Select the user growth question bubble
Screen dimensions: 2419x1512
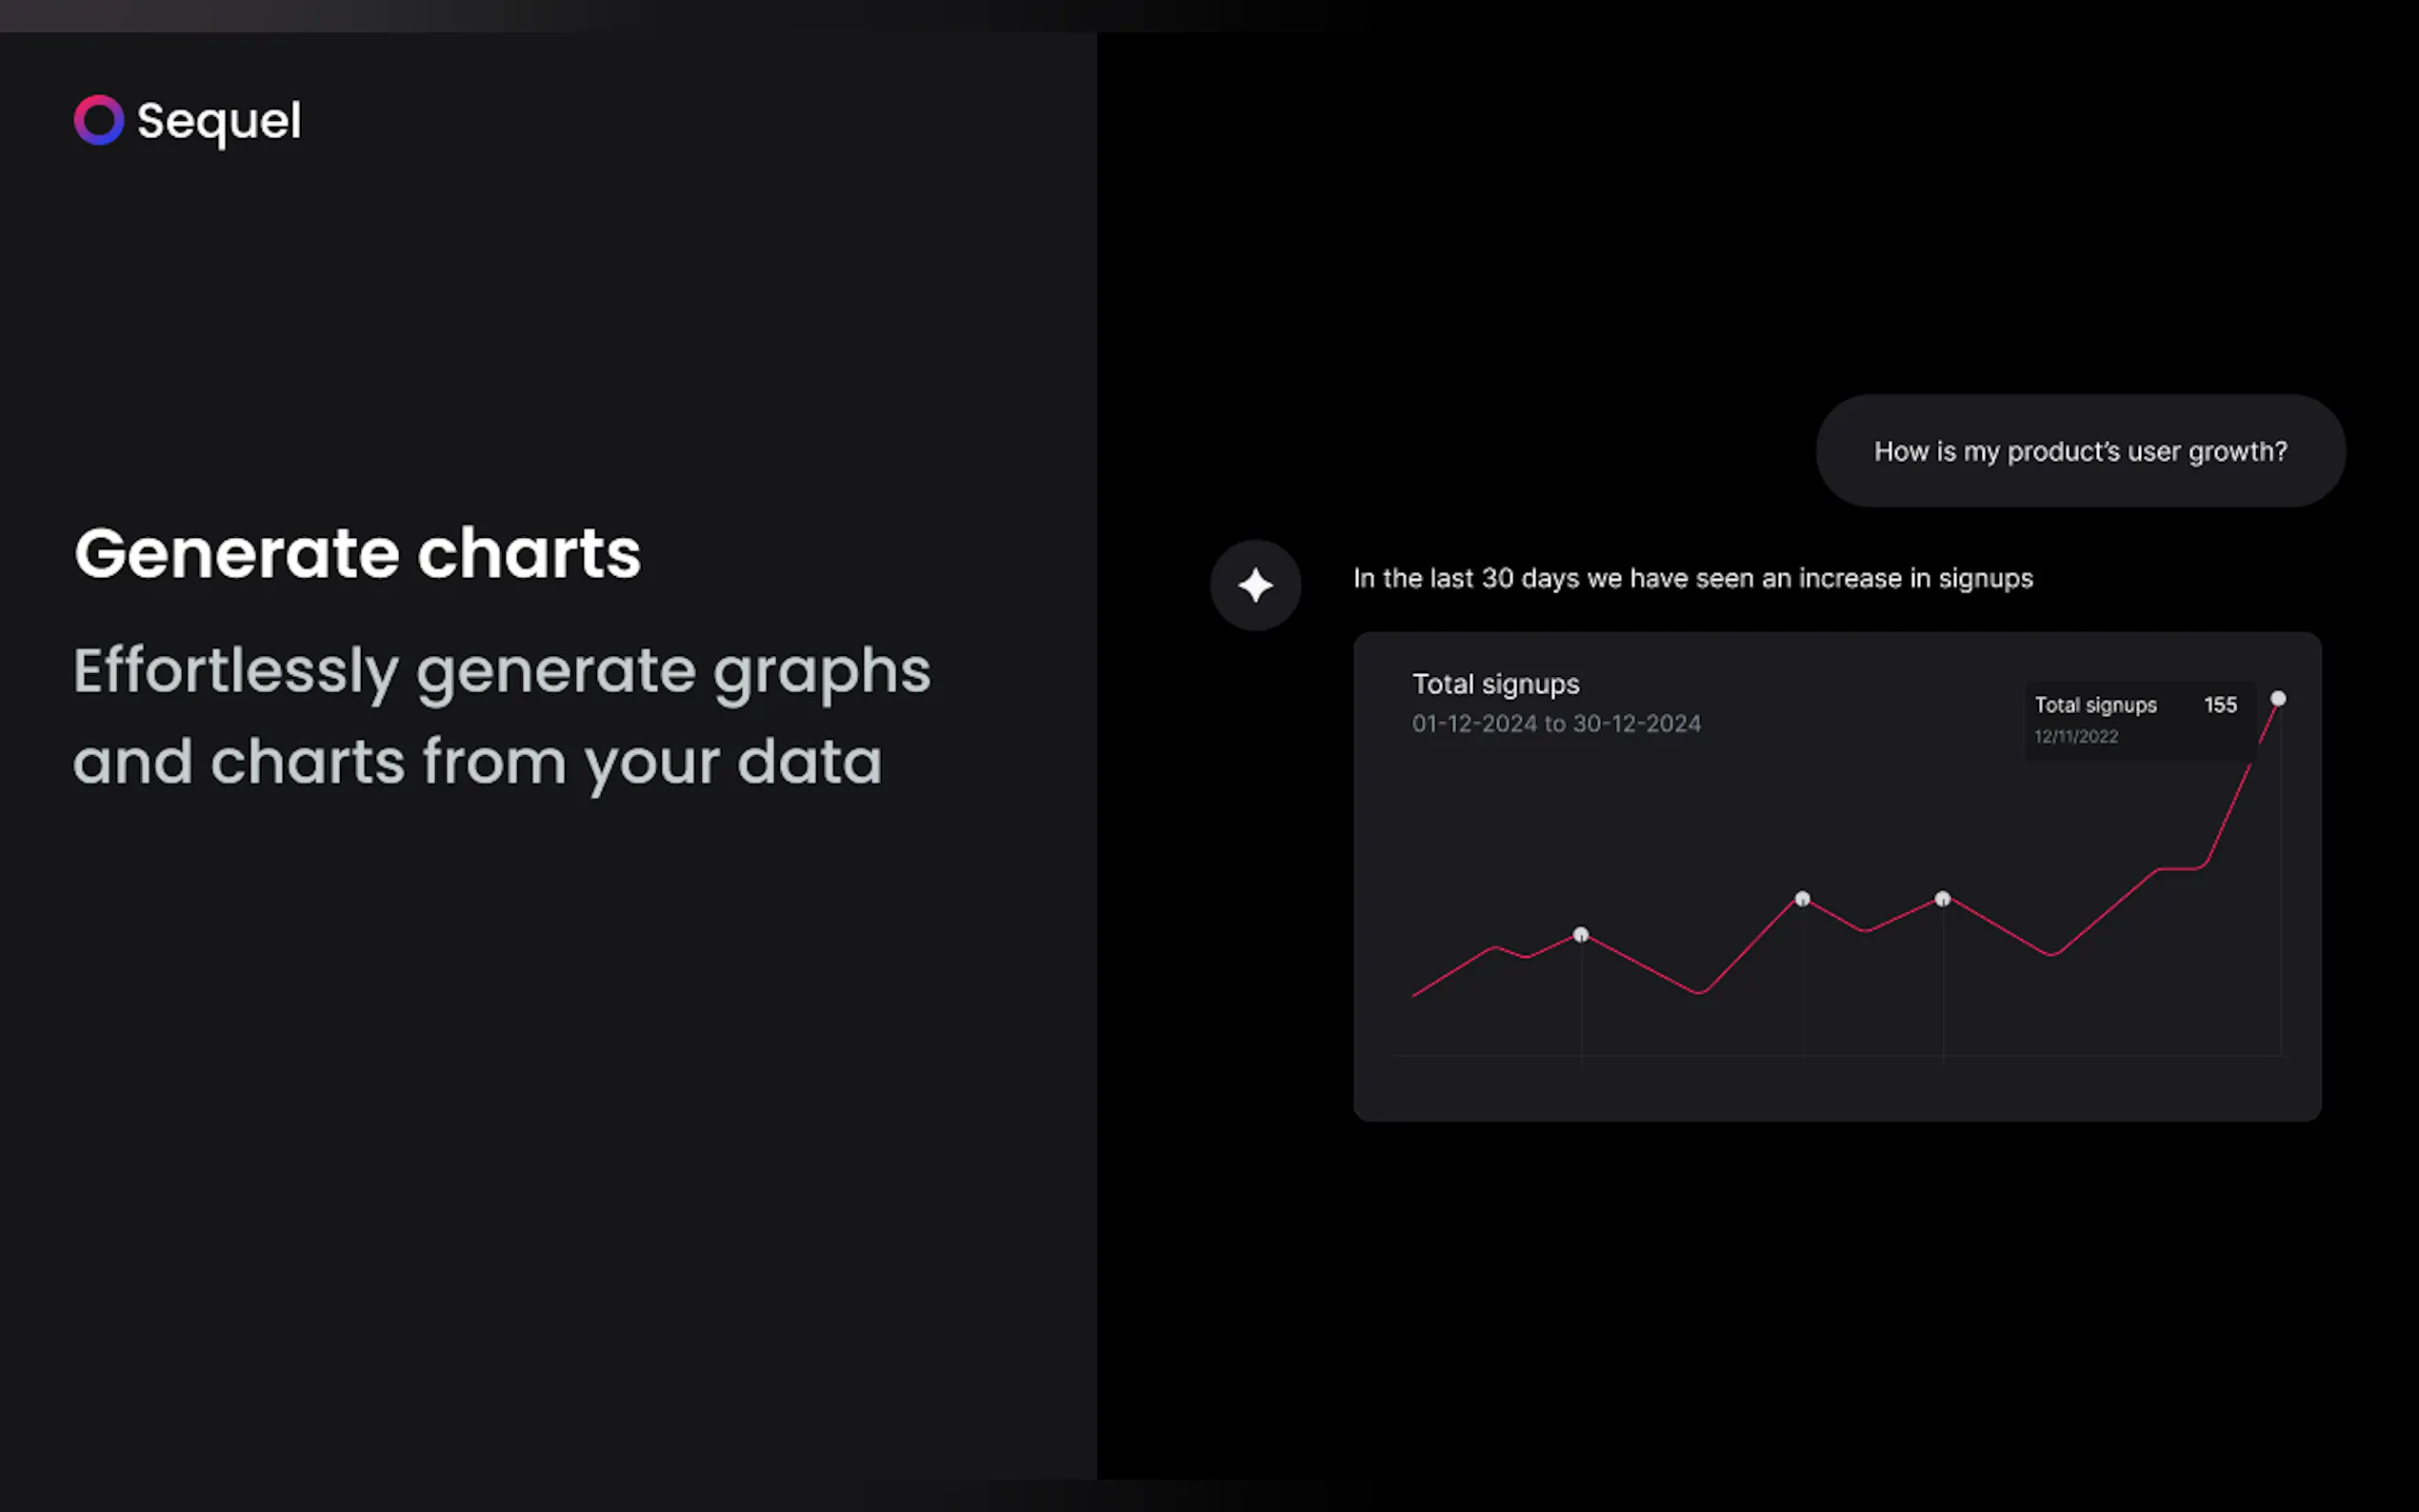(2080, 451)
